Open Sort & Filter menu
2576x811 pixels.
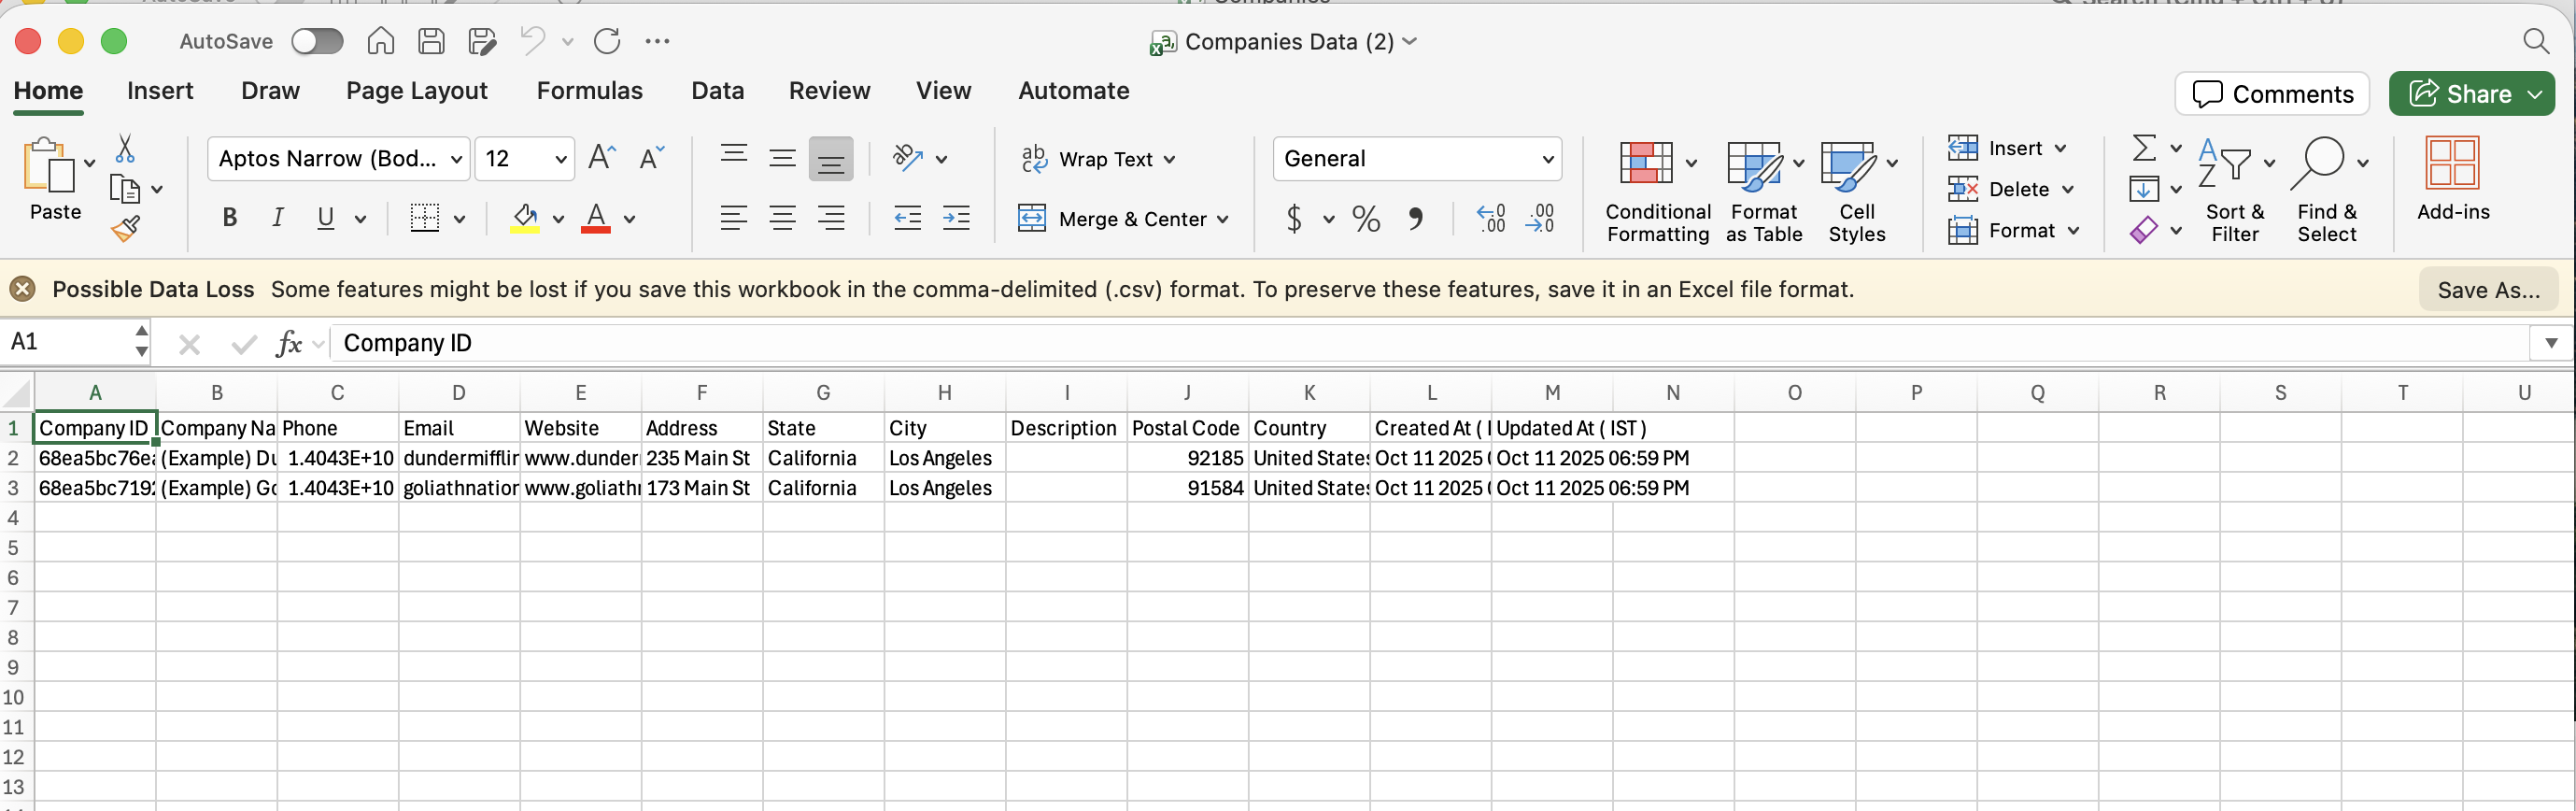[x=2235, y=190]
